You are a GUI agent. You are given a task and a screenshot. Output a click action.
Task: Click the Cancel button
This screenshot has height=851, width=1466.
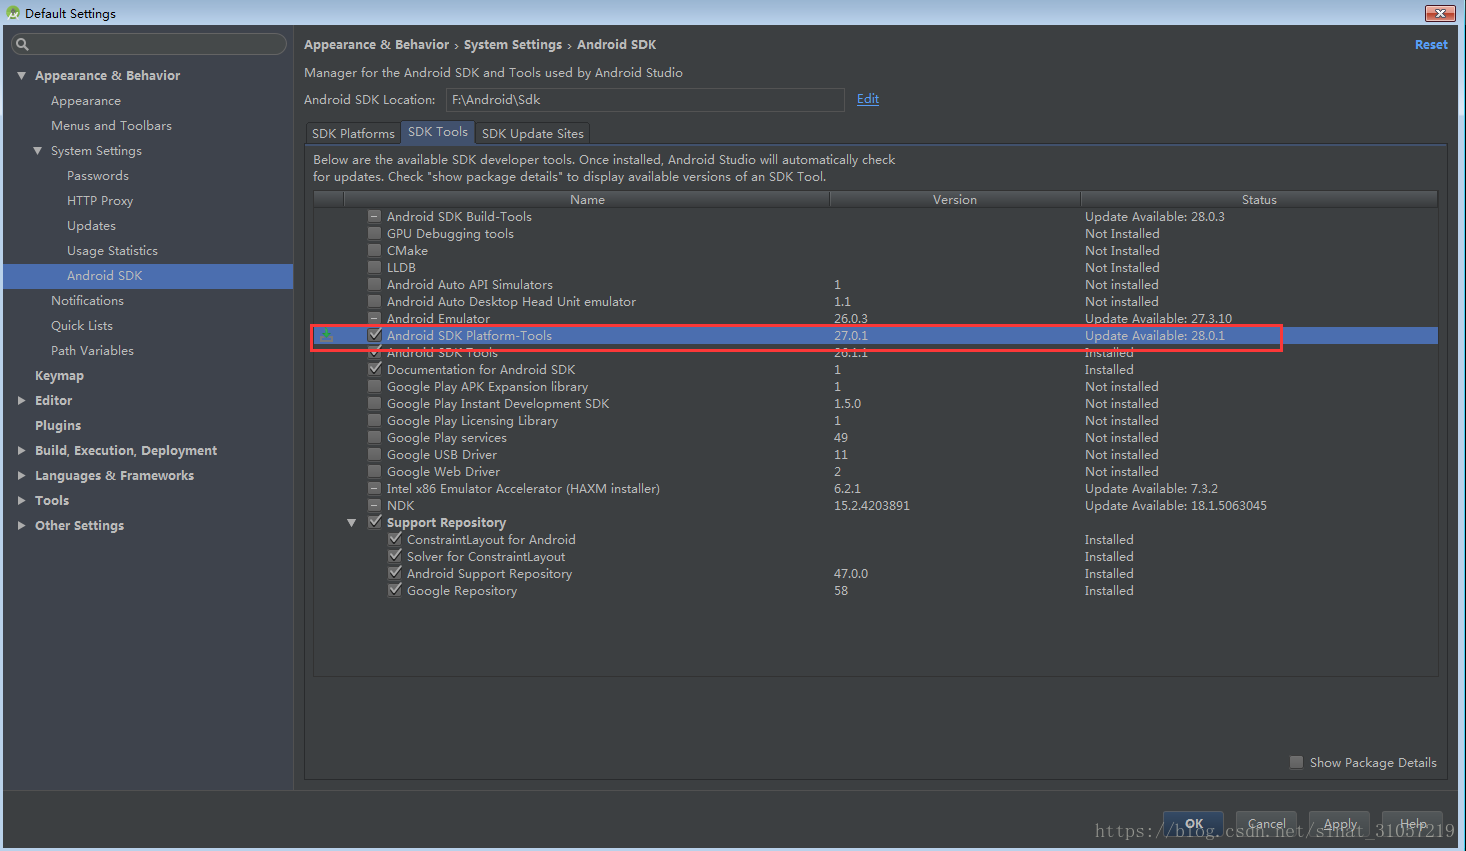1266,824
